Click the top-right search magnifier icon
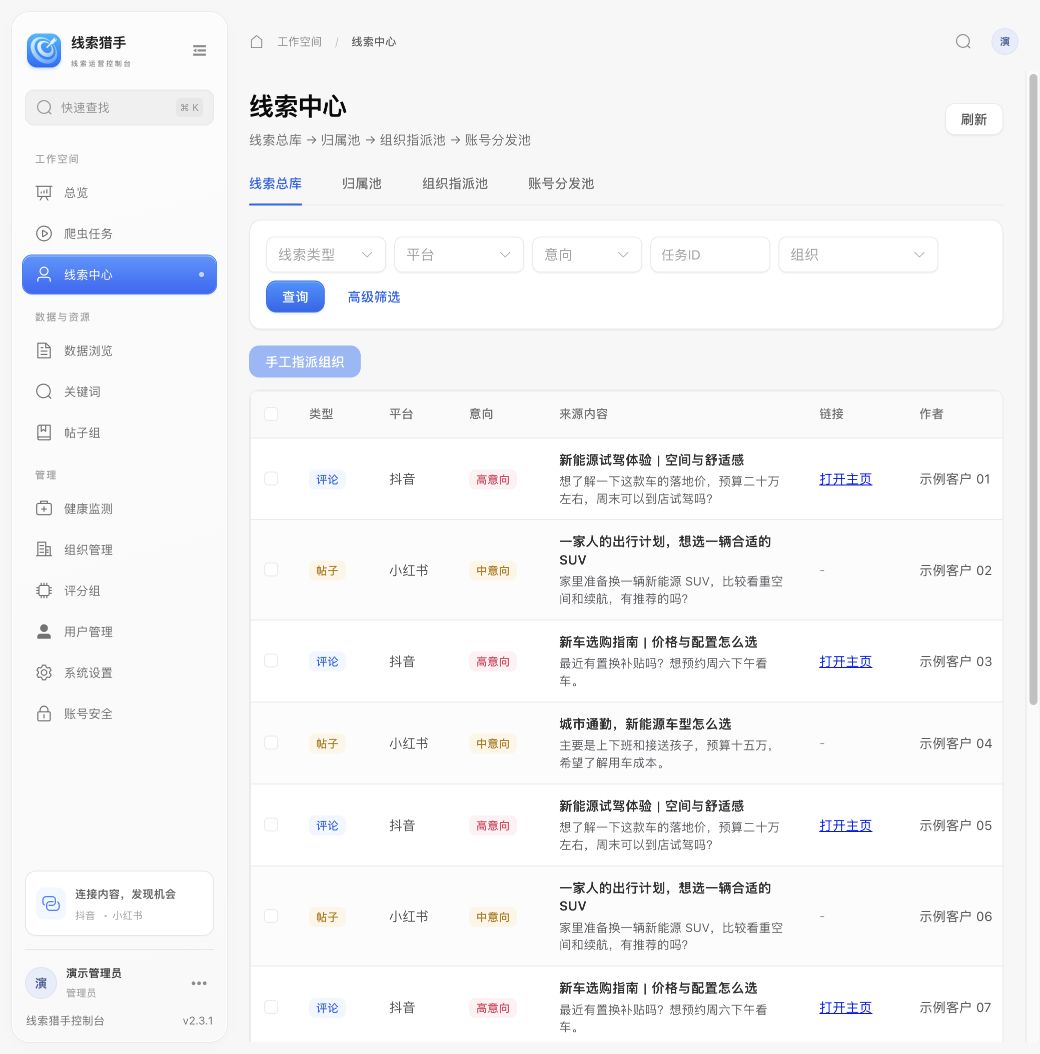Screen dimensions: 1040x1054 pyautogui.click(x=963, y=42)
